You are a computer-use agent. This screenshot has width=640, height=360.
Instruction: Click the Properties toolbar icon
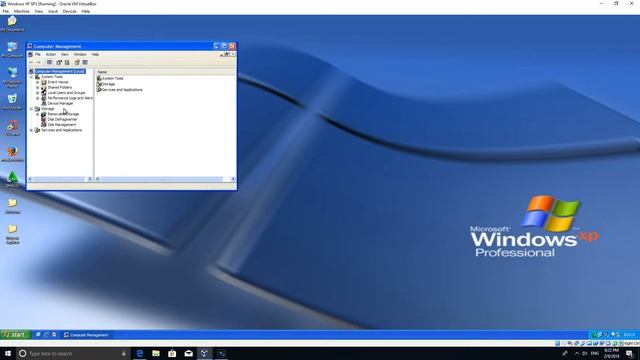coord(59,62)
